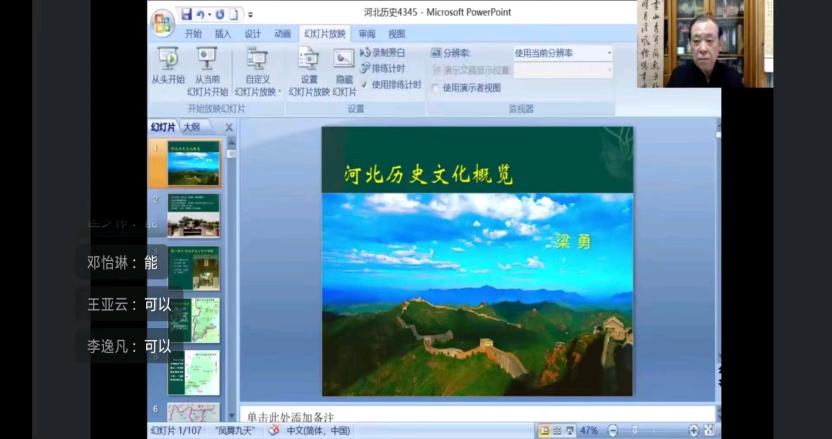Enable Use Presenter View (使用演示者视图) checkbox
This screenshot has width=832, height=439.
tap(436, 88)
